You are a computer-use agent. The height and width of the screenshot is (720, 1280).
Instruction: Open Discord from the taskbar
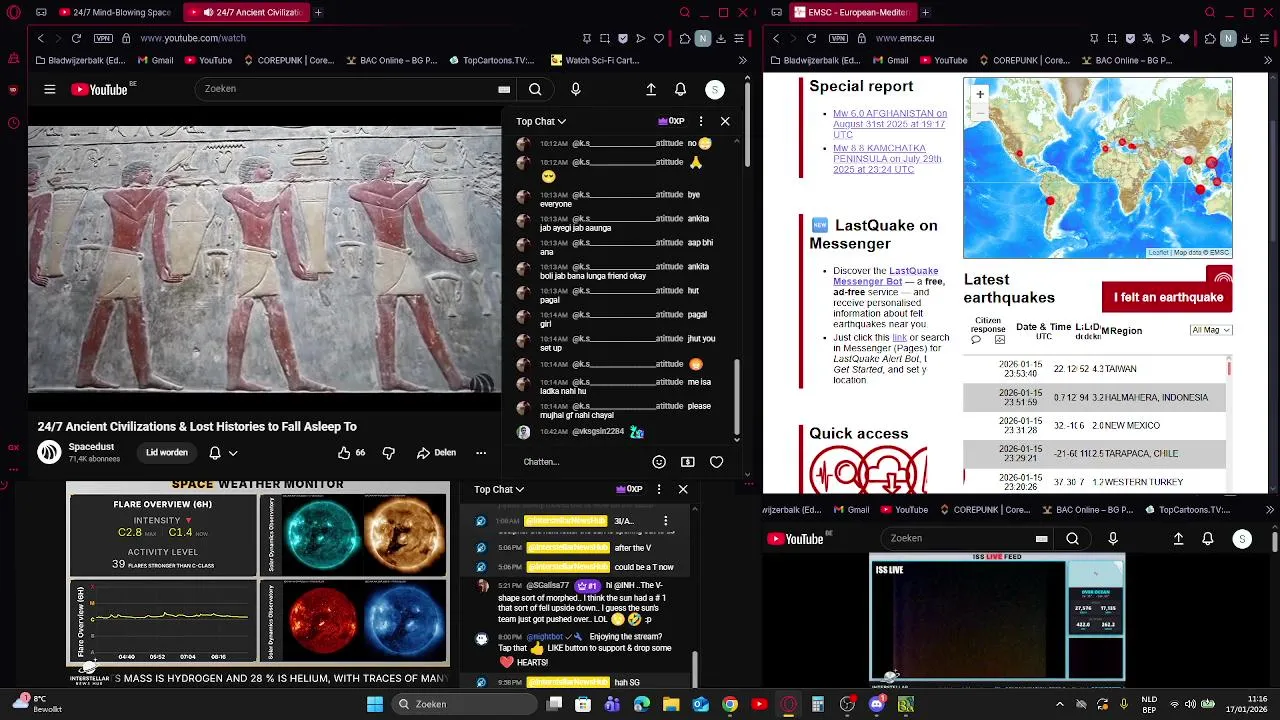tap(877, 704)
